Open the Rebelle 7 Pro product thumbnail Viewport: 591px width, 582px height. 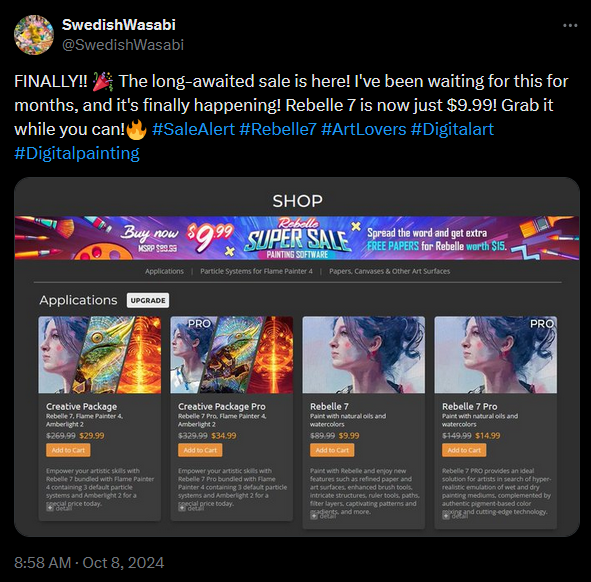[x=496, y=355]
